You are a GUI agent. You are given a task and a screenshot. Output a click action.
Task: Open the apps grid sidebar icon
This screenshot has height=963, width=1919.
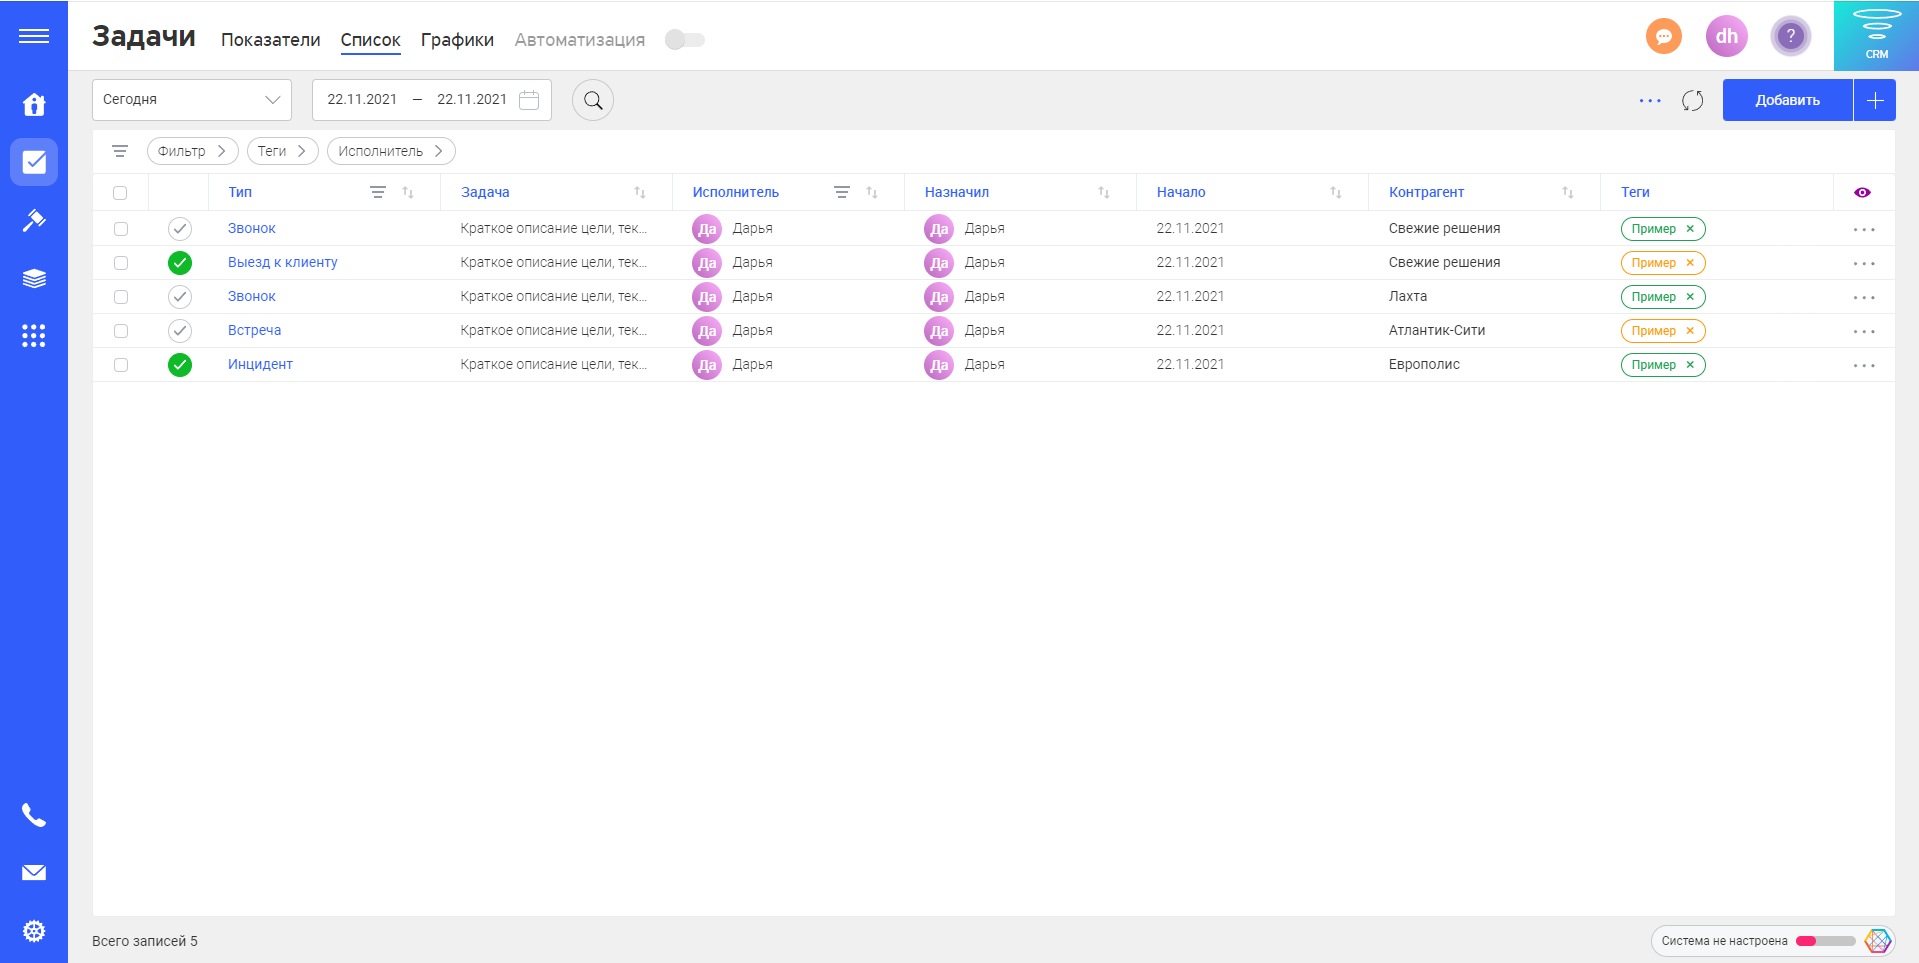pos(34,336)
